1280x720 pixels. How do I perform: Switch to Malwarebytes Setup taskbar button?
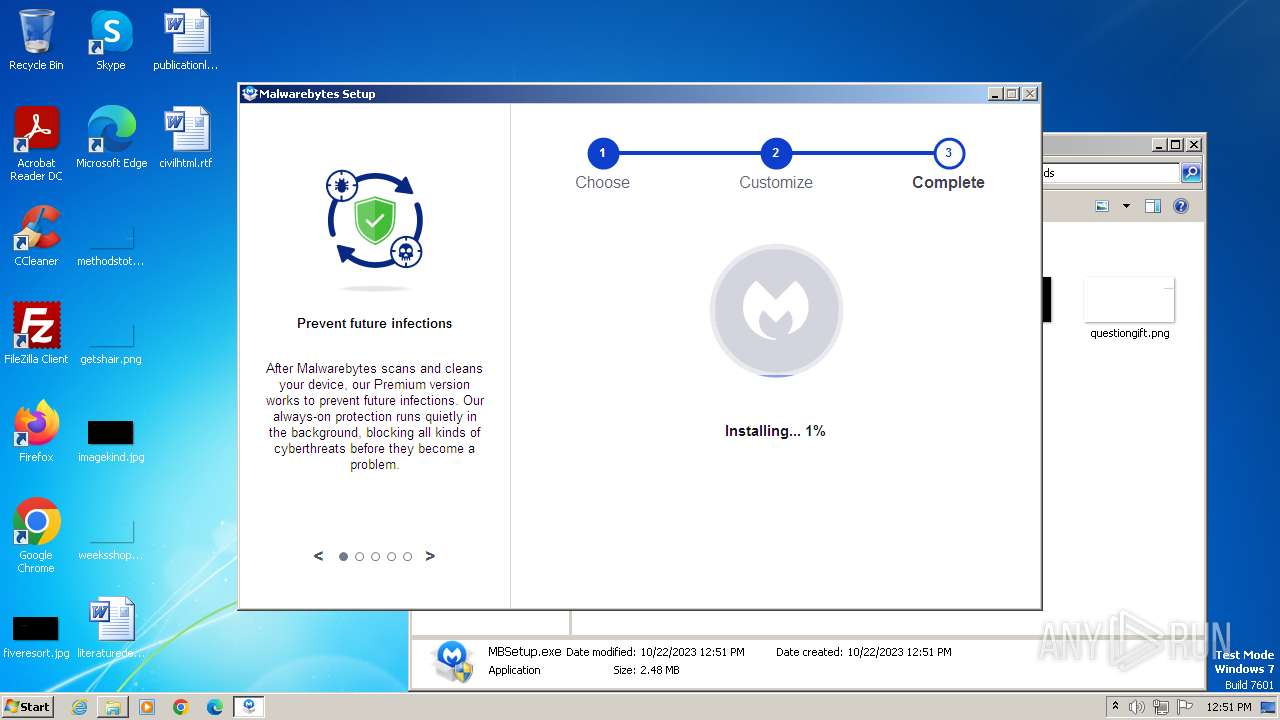click(x=249, y=707)
